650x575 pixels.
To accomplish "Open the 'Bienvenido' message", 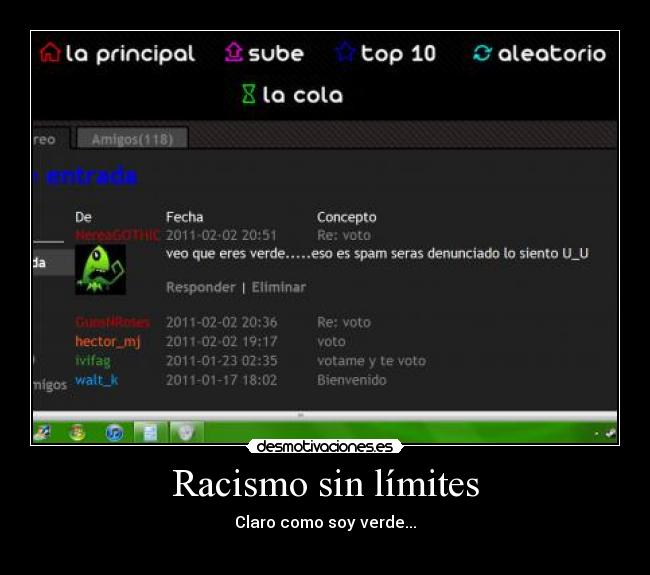I will point(352,380).
